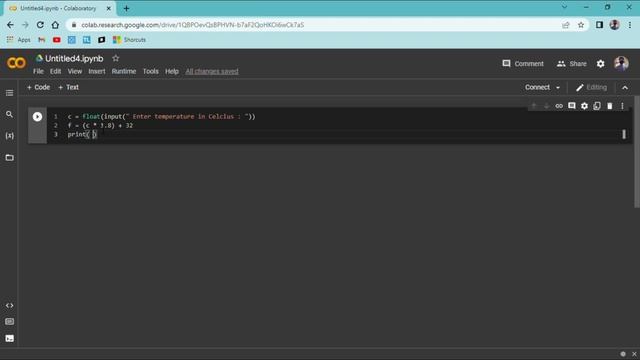
Task: Move cell up arrow icon
Action: click(533, 106)
